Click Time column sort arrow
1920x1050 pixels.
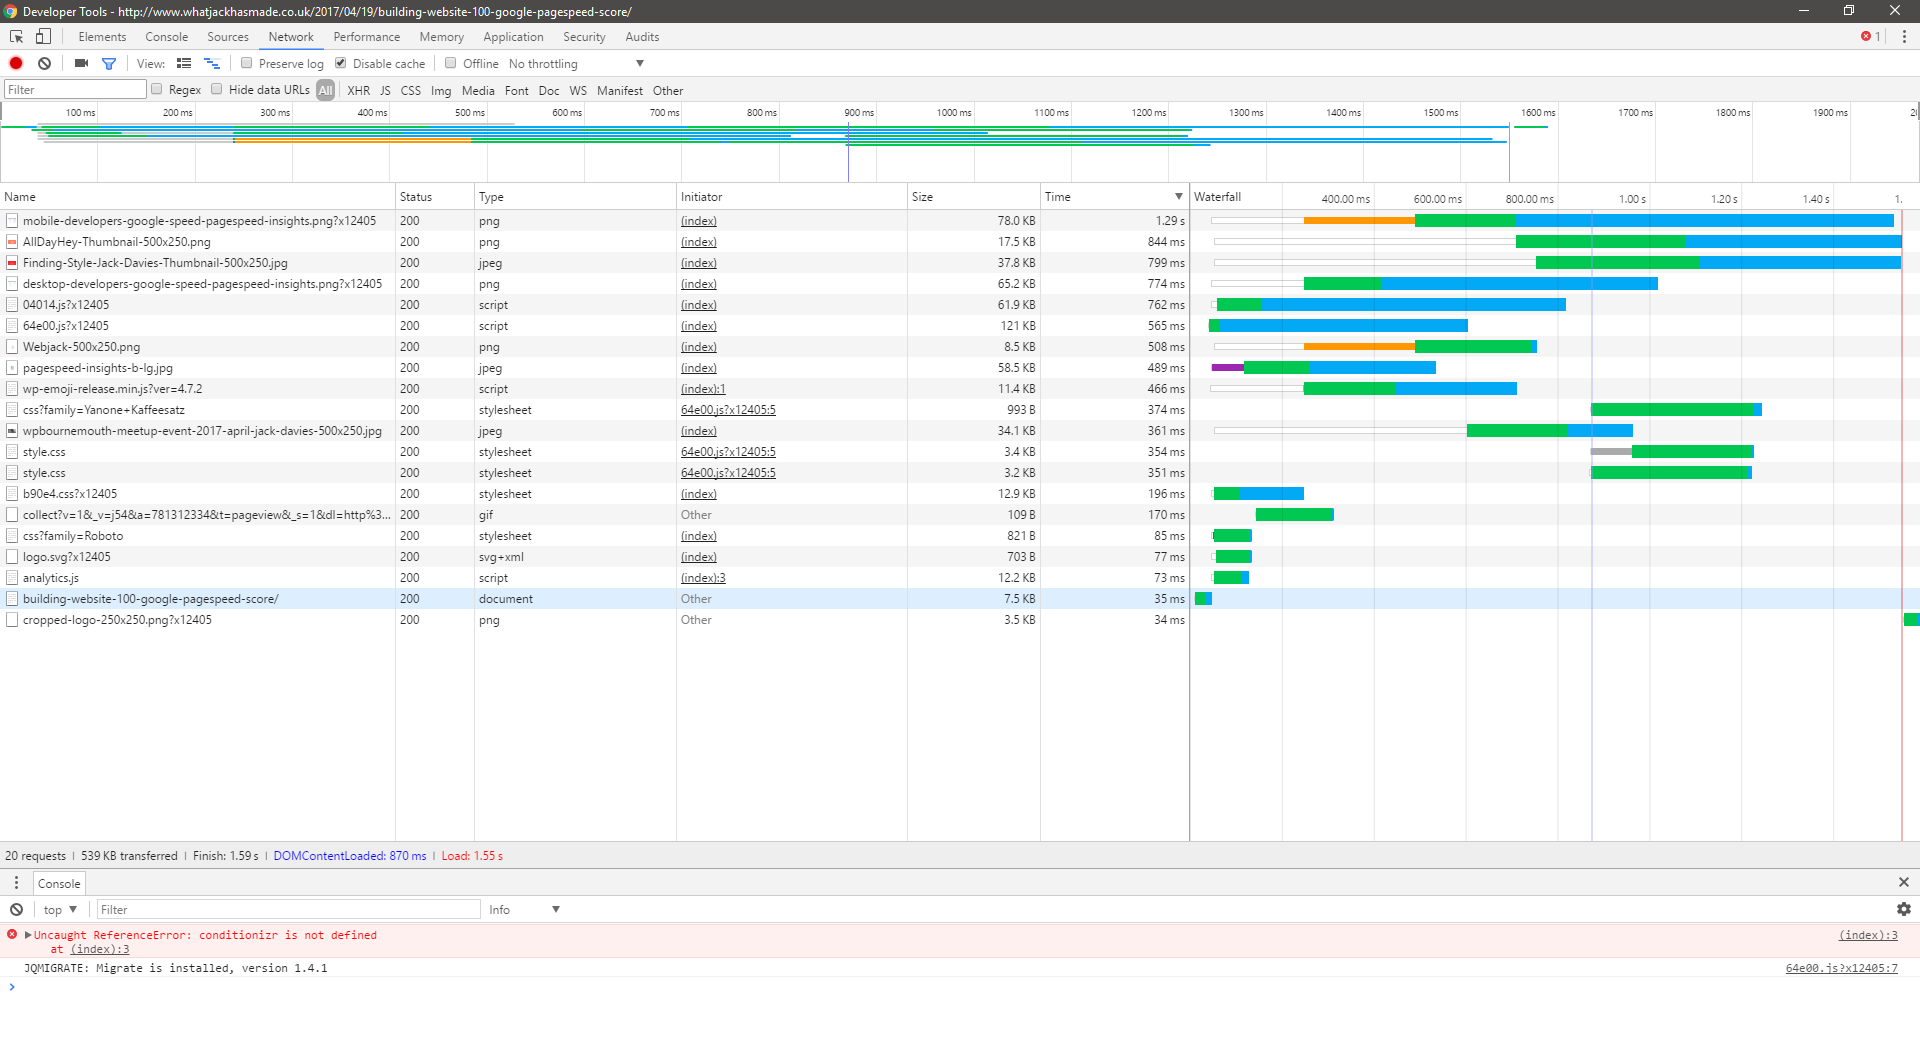1179,196
